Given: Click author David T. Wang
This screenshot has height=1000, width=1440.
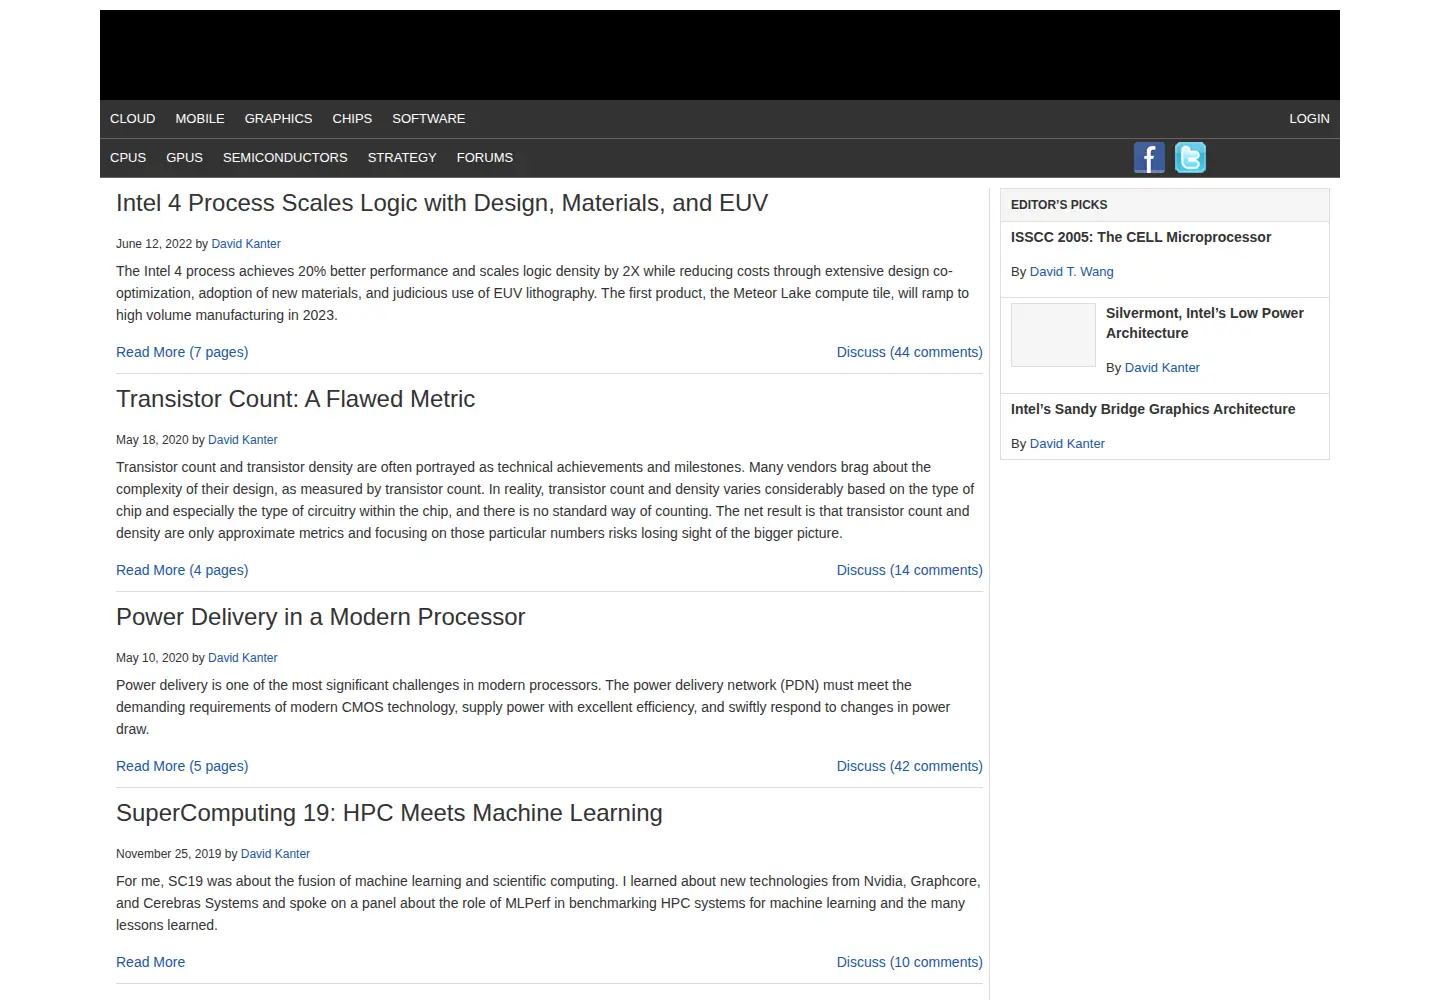Looking at the screenshot, I should (1071, 272).
